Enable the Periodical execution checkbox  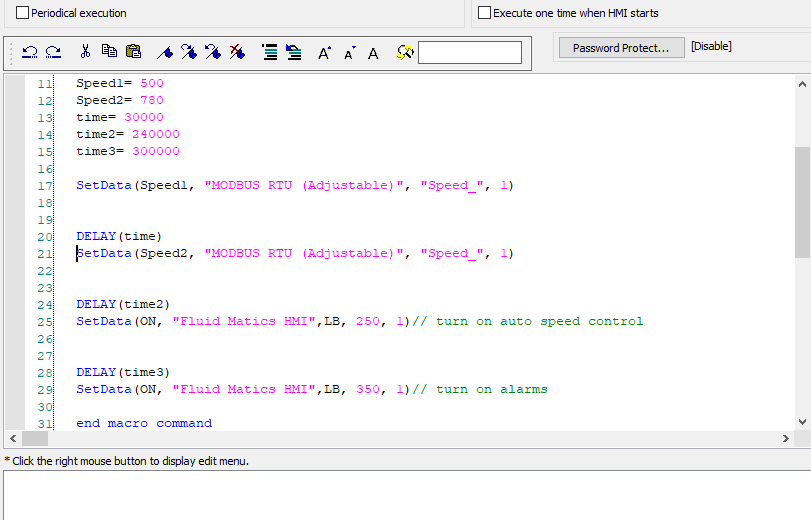[x=23, y=13]
